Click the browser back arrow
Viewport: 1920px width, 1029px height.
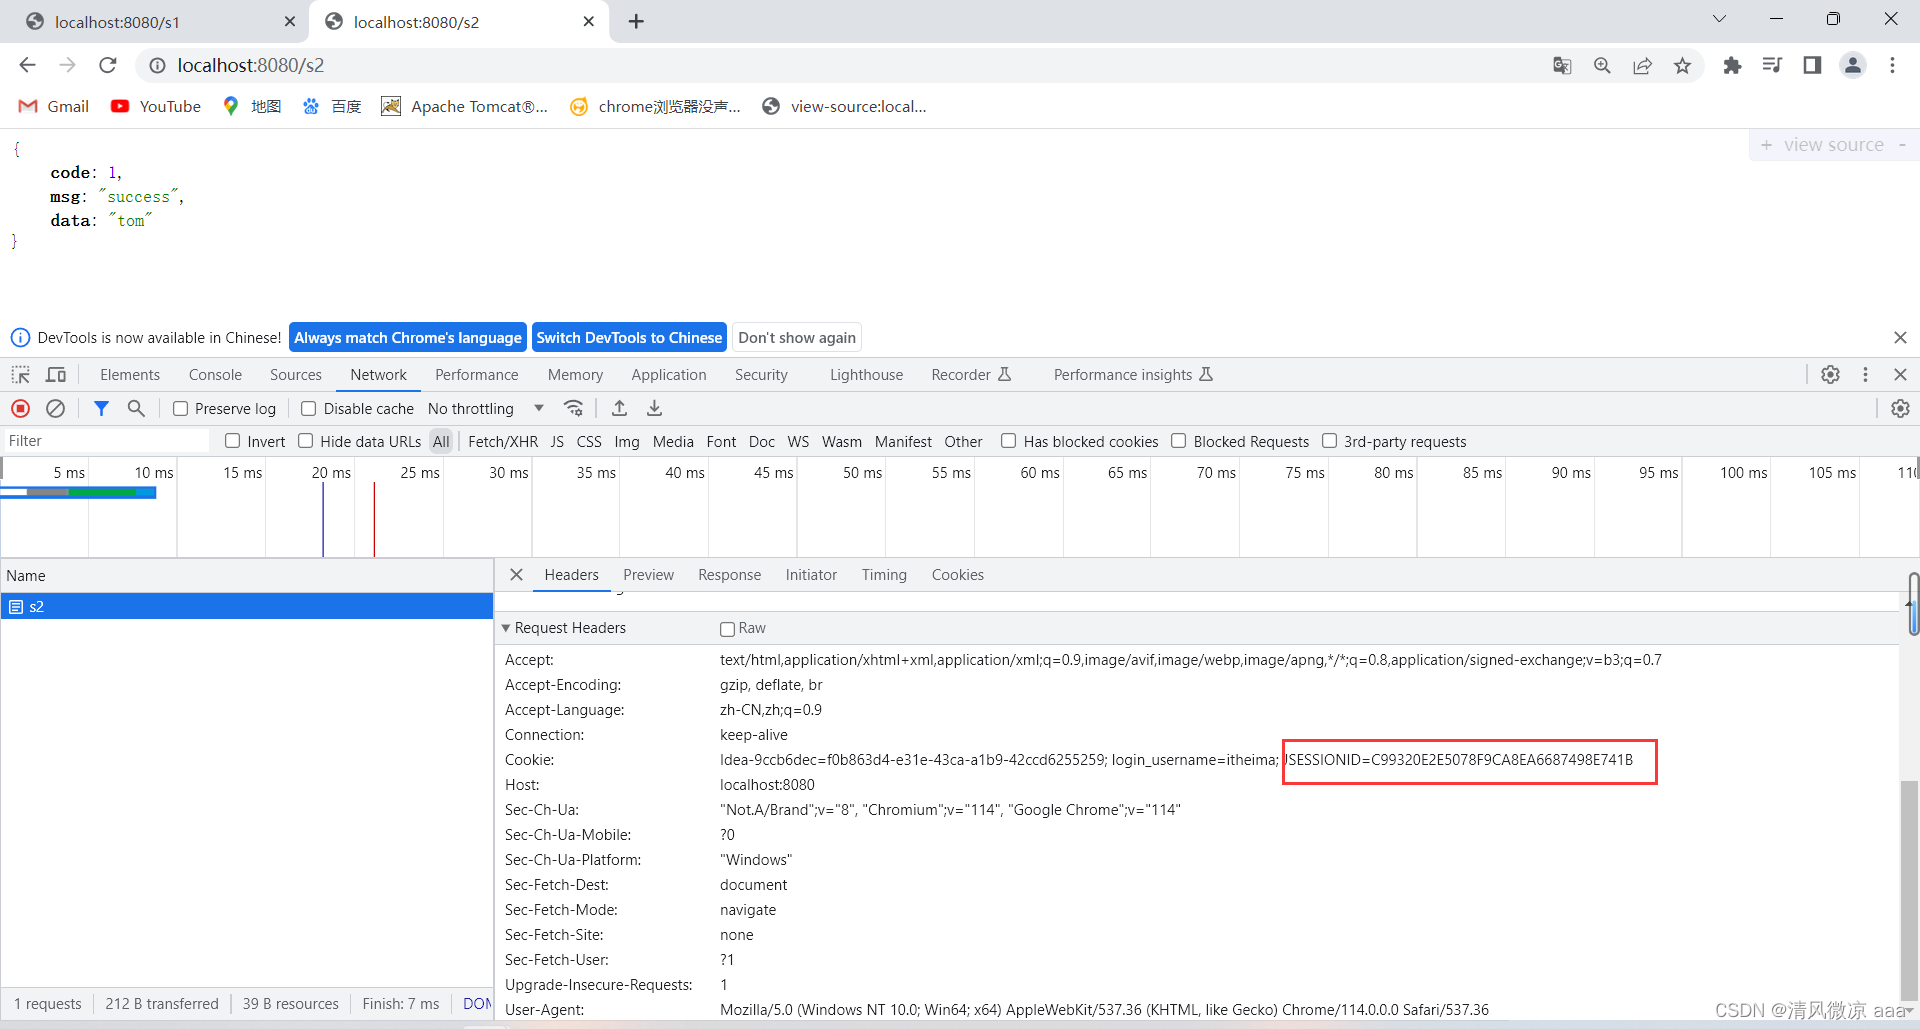pos(27,65)
